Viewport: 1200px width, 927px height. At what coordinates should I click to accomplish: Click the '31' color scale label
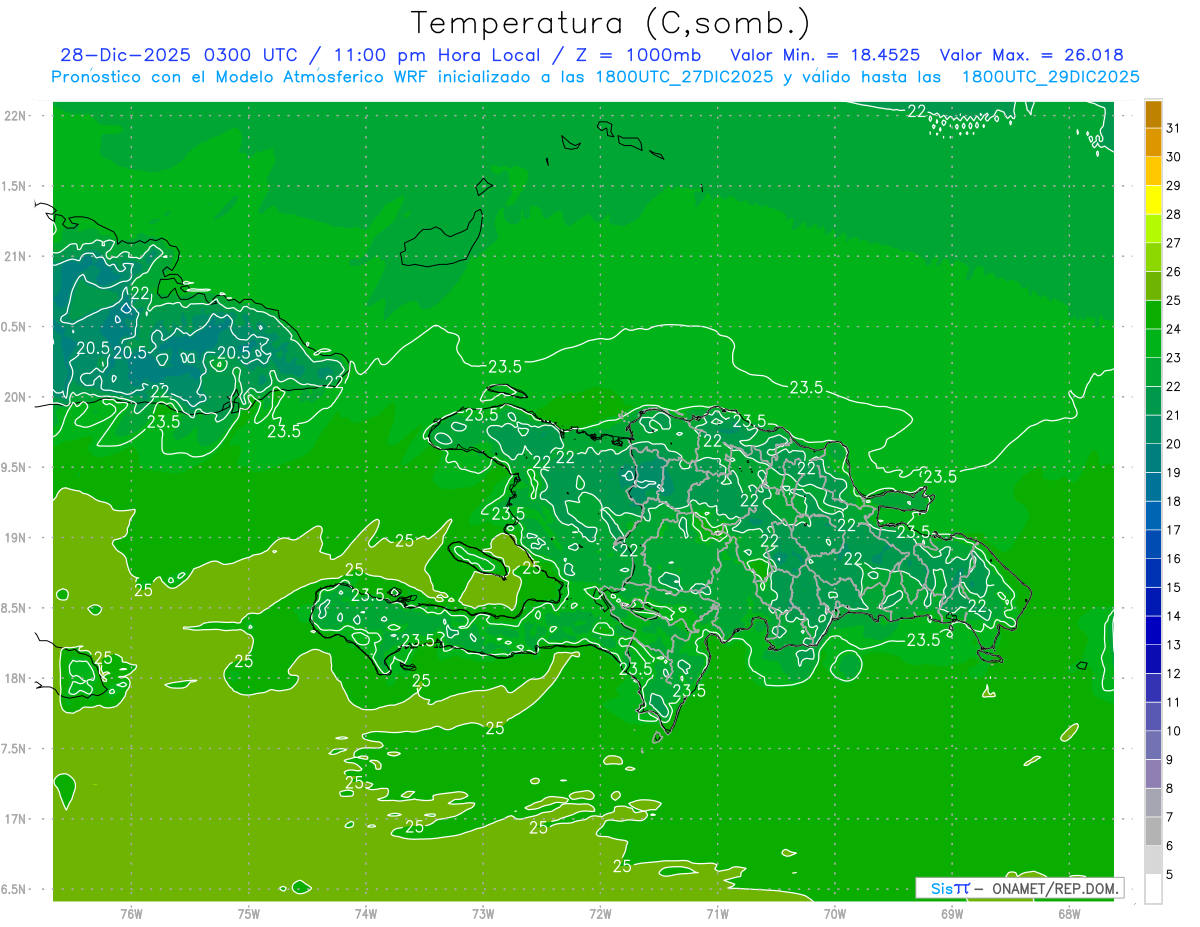(1173, 128)
